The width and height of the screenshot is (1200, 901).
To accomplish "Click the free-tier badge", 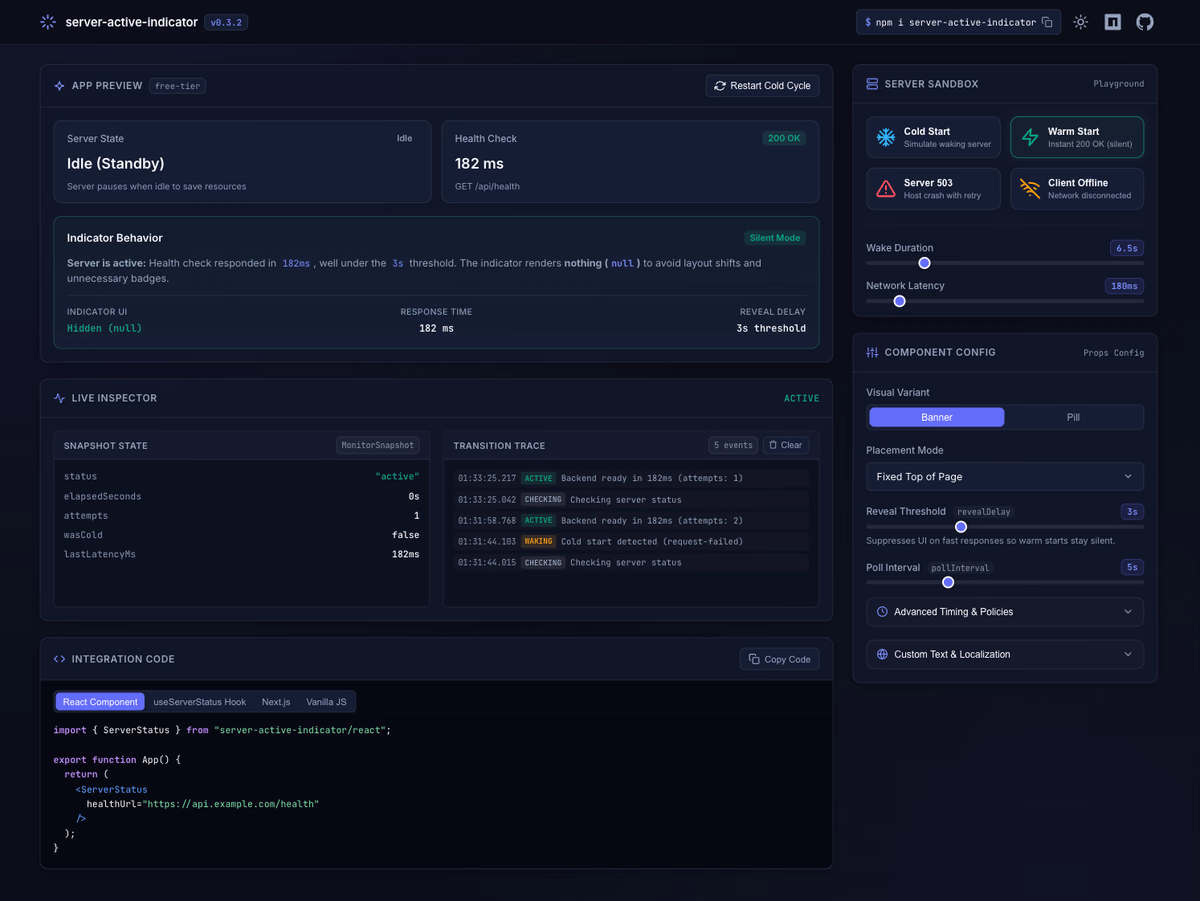I will pos(177,86).
